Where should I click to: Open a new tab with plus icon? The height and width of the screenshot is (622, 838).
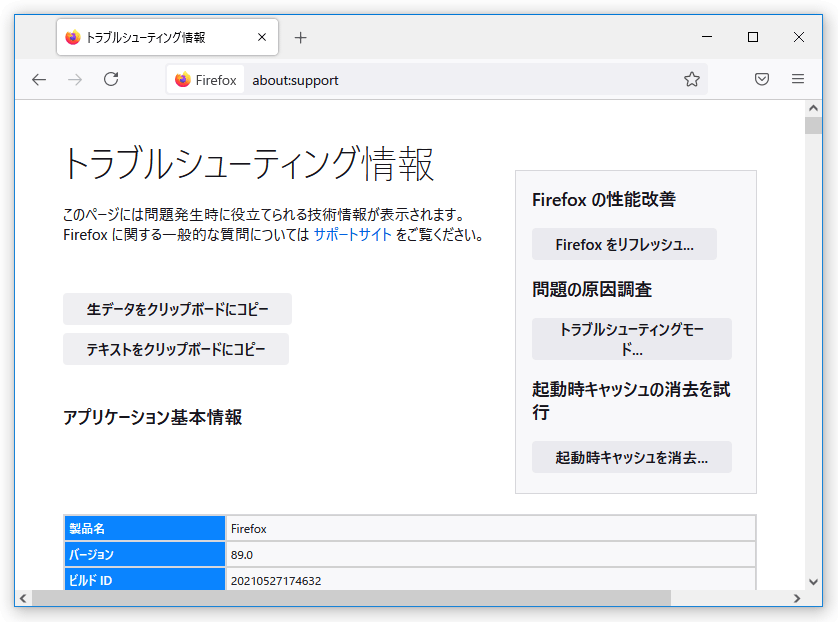[300, 37]
